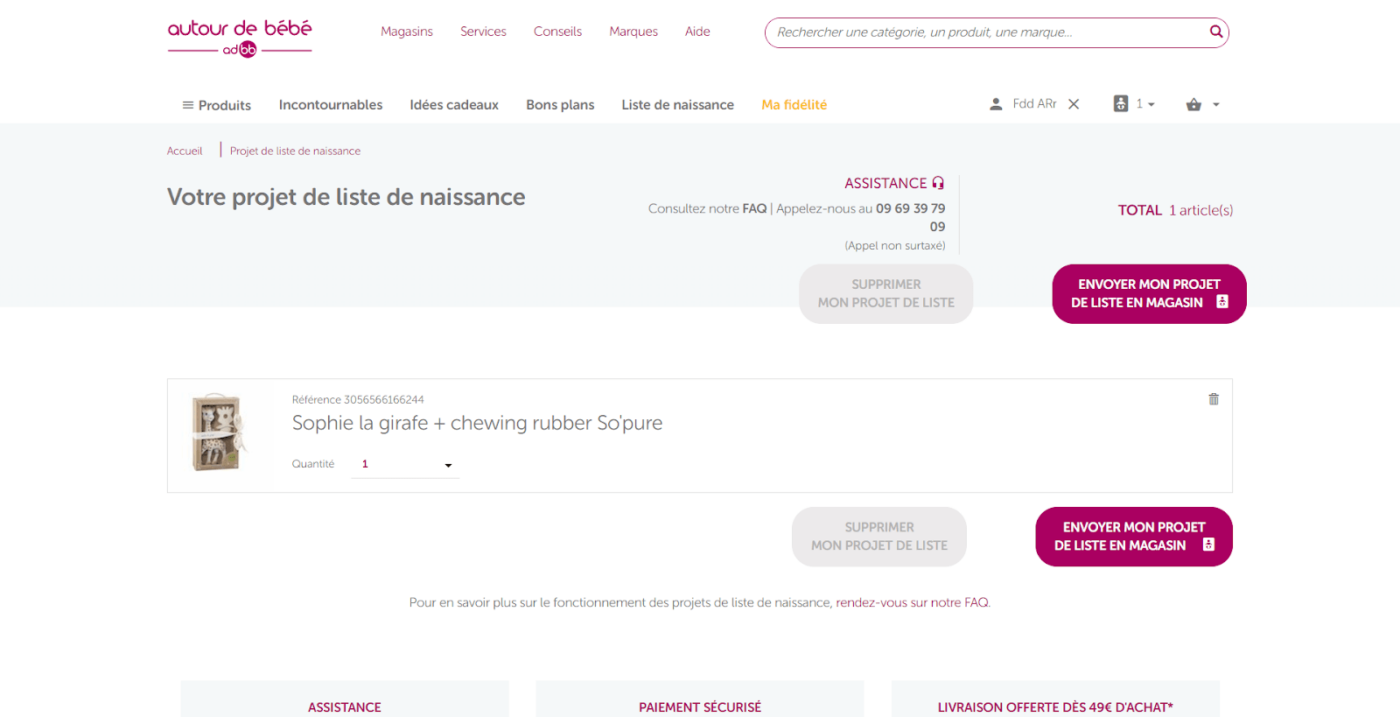The width and height of the screenshot is (1400, 717).
Task: Open the Sophie la girafe product thumbnail
Action: (x=217, y=434)
